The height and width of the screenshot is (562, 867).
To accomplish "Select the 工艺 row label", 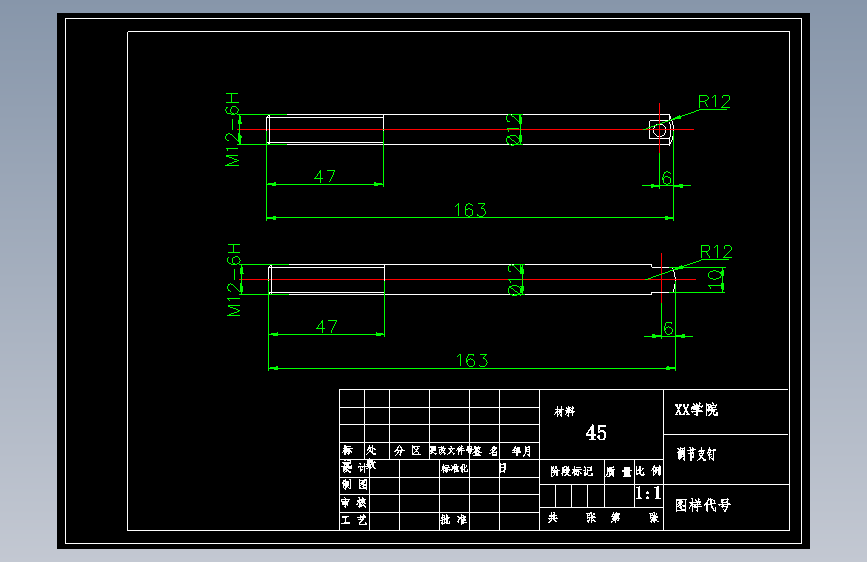I will [x=354, y=520].
